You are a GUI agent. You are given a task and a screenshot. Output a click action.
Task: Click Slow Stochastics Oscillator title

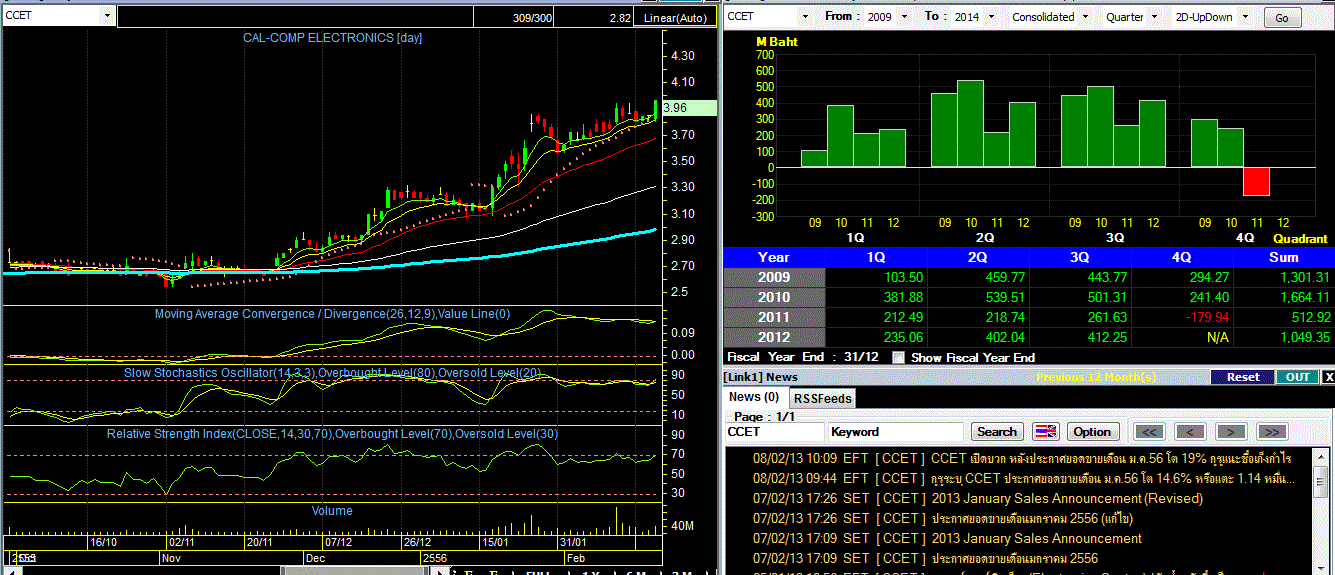coord(332,373)
